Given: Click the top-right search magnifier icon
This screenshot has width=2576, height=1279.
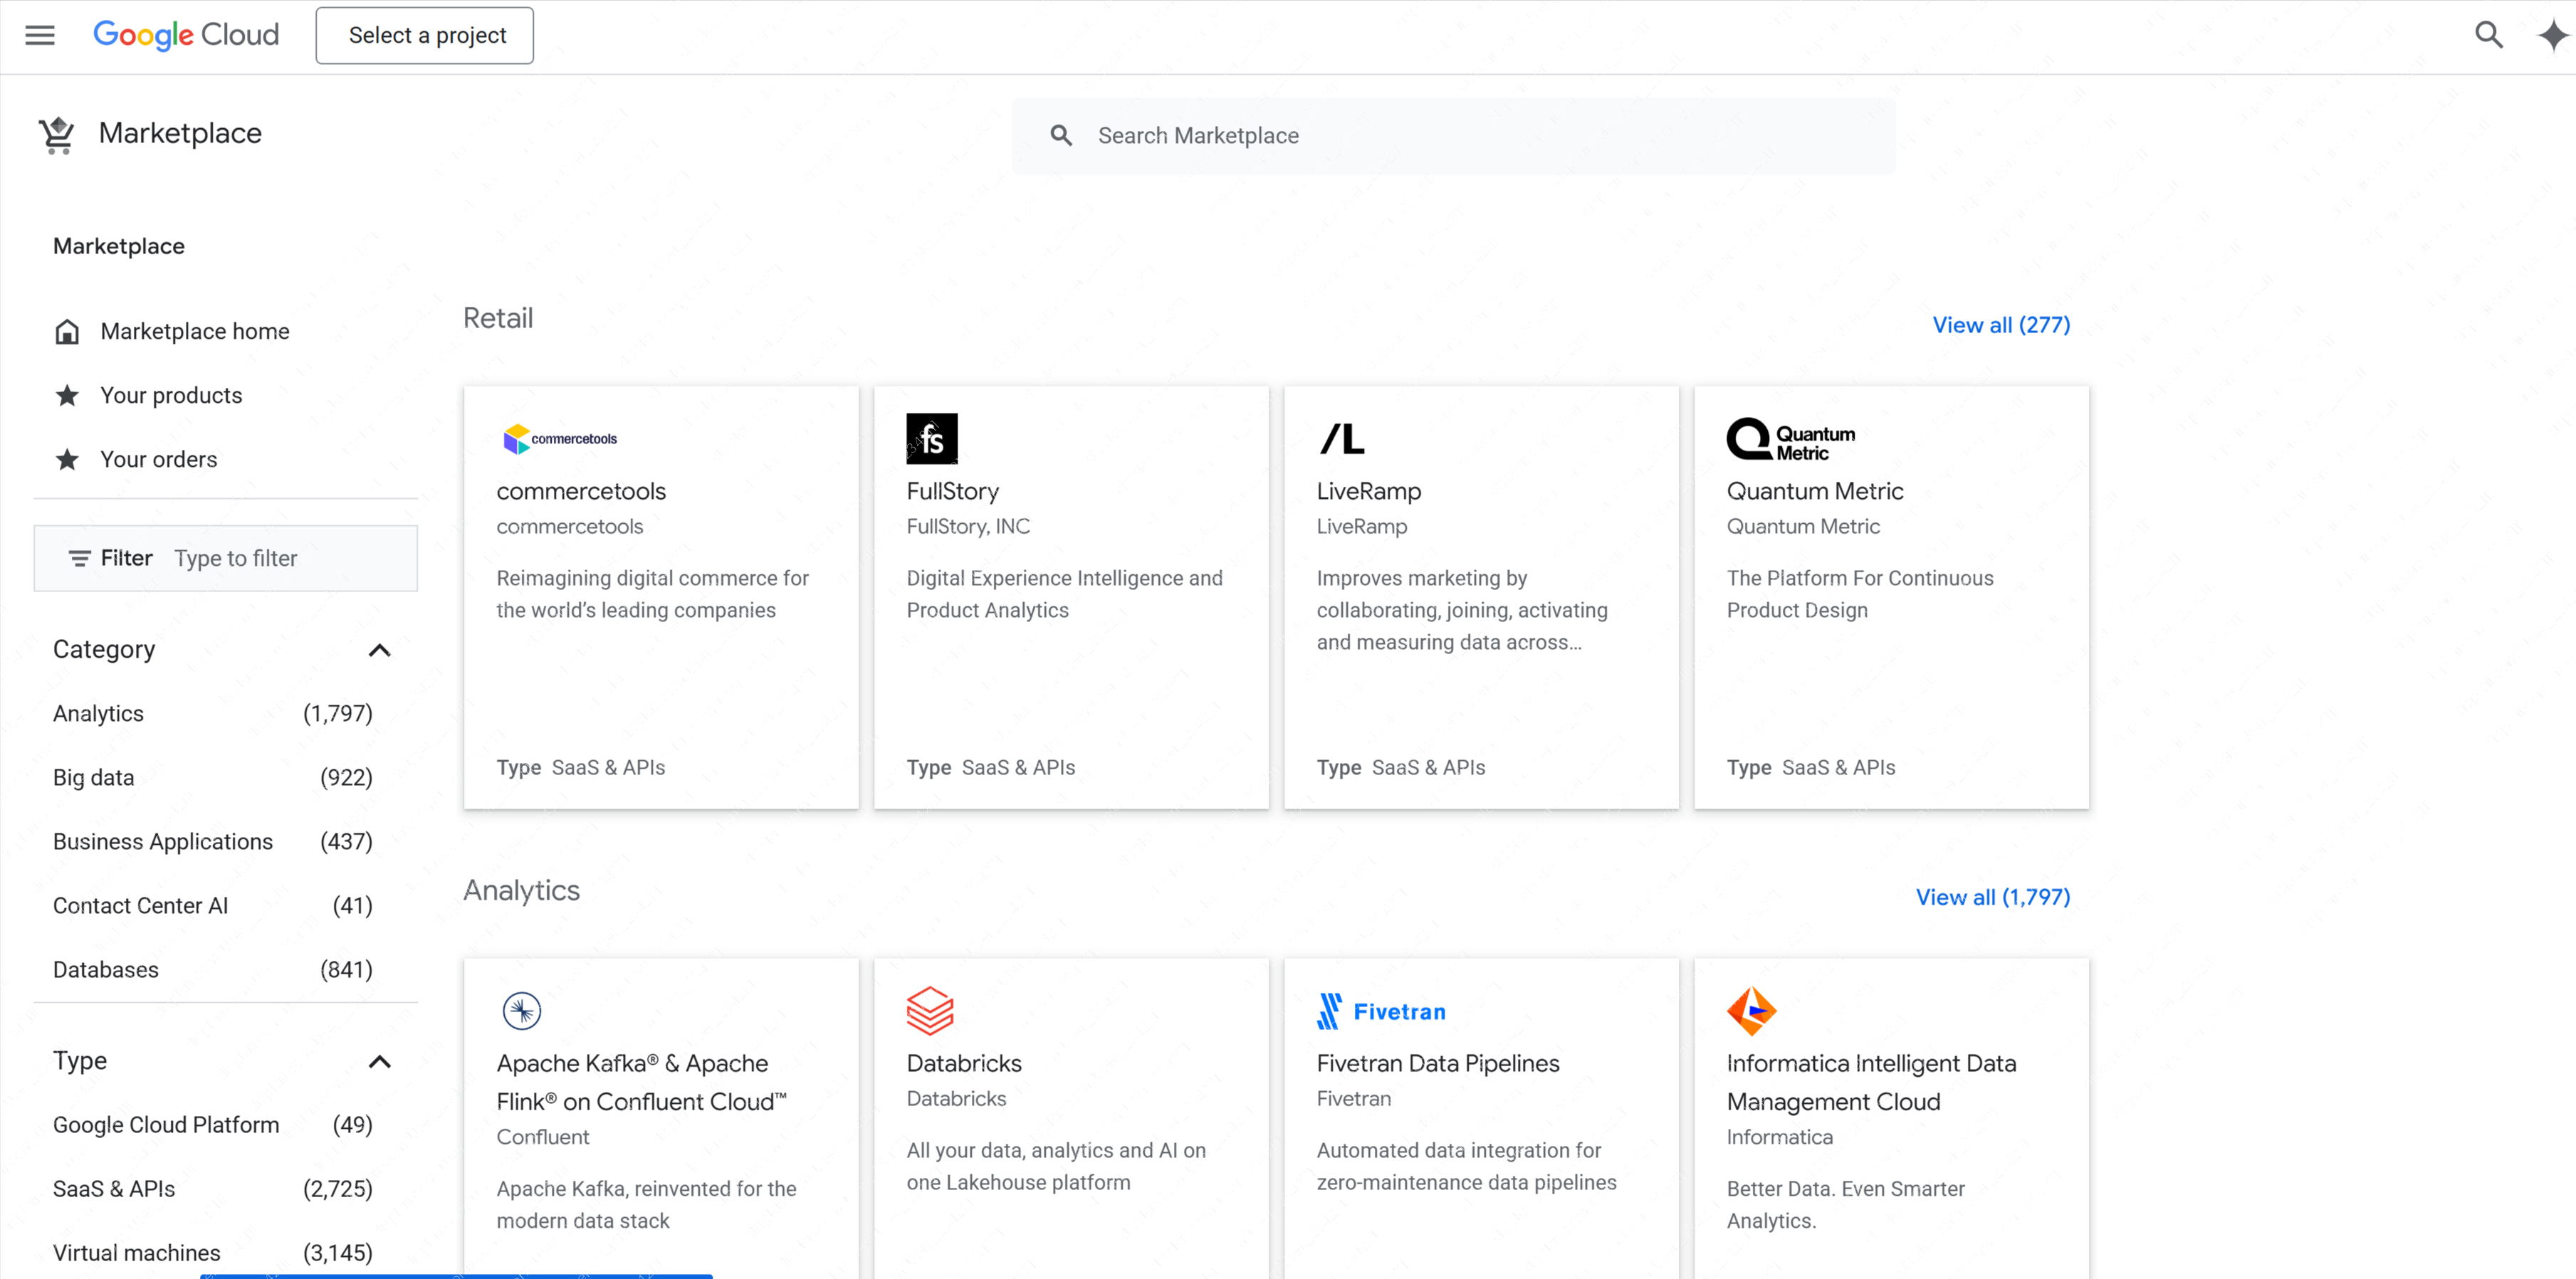Looking at the screenshot, I should tap(2489, 35).
